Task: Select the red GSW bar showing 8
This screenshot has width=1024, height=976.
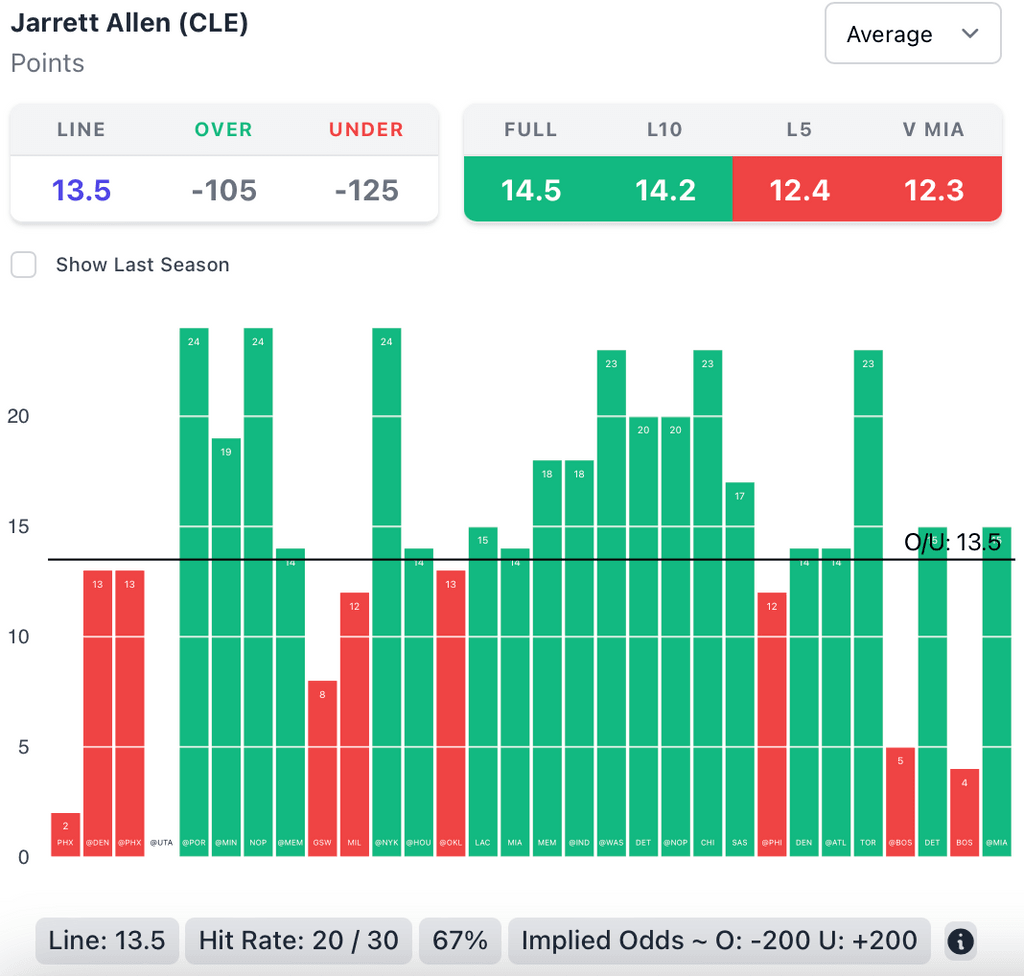Action: pos(322,768)
